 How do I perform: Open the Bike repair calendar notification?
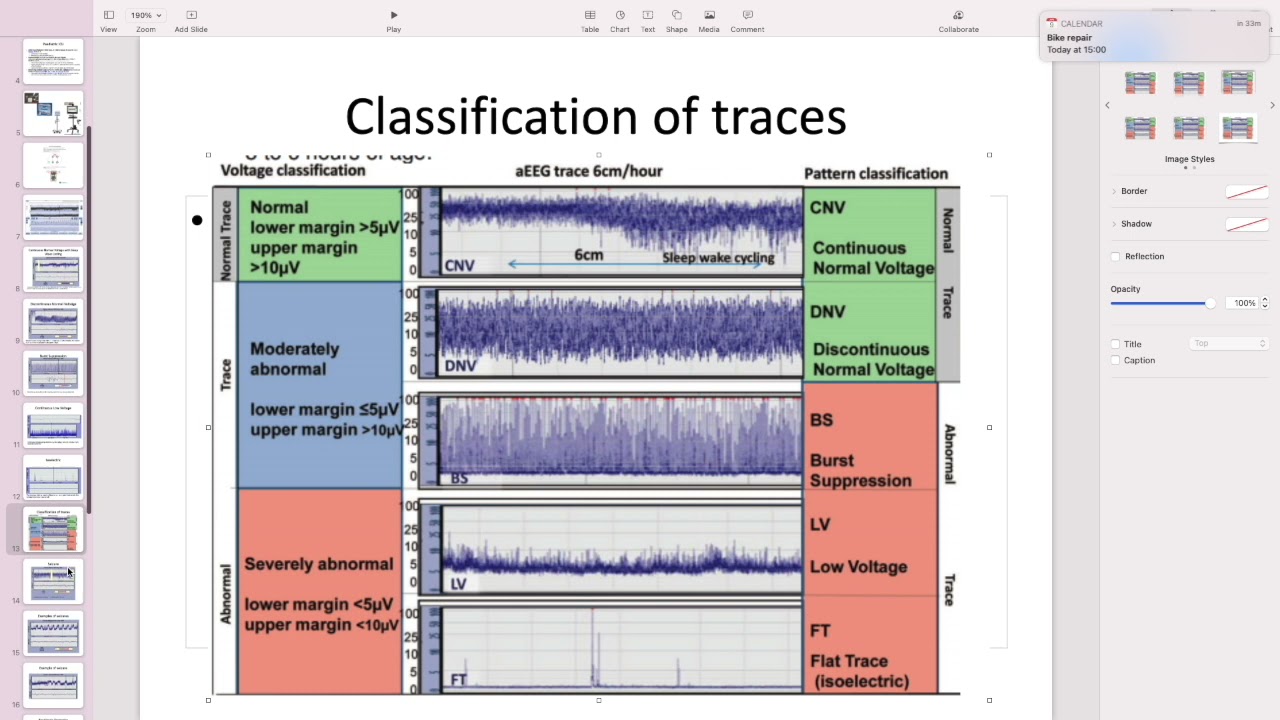(x=1155, y=37)
